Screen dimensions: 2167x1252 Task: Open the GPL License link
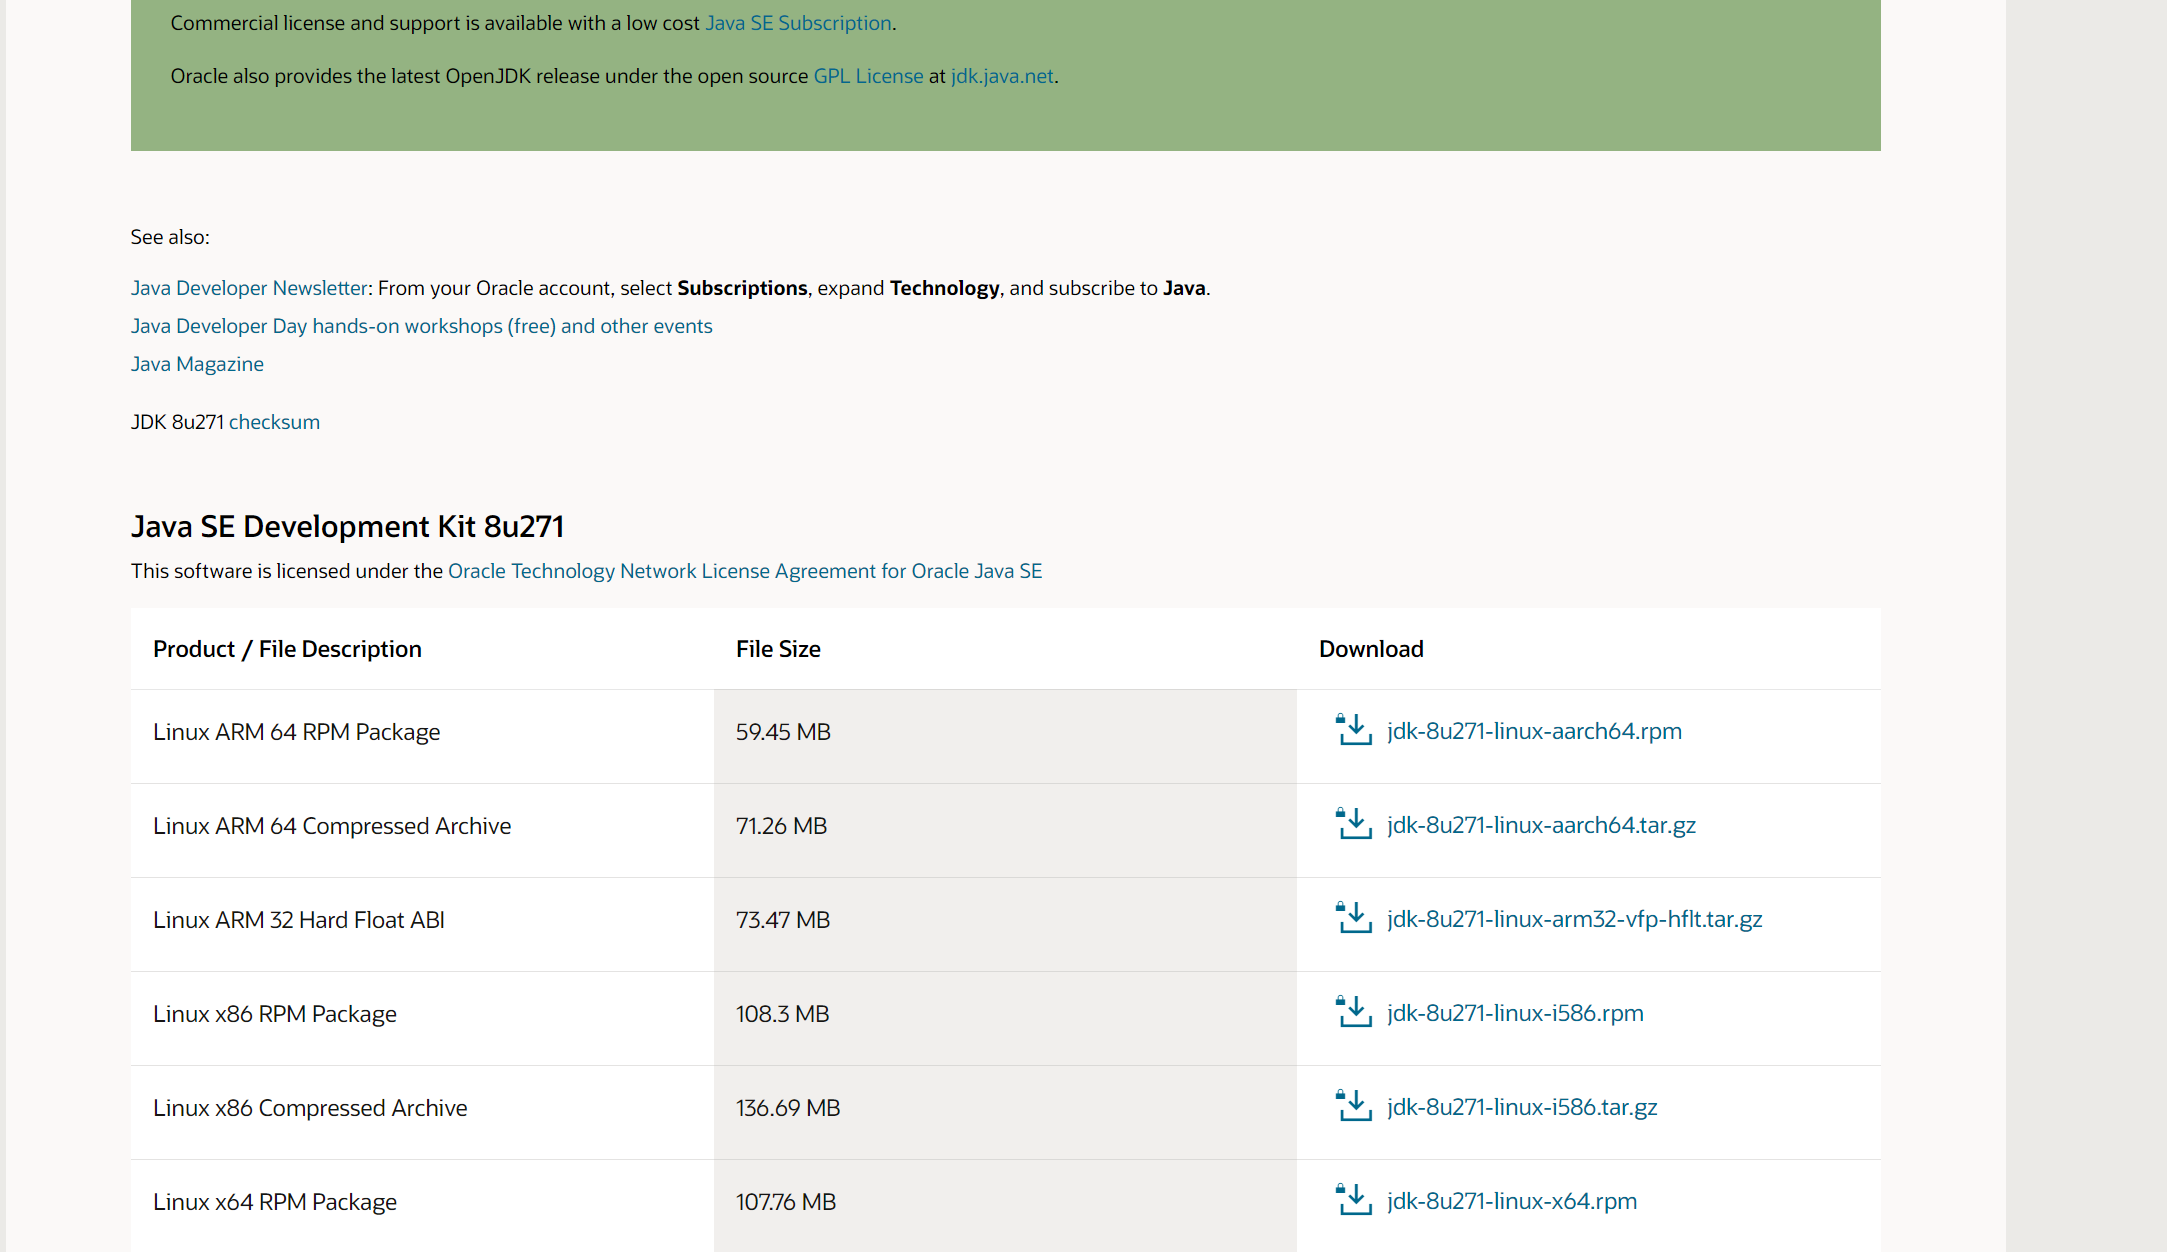(x=868, y=76)
